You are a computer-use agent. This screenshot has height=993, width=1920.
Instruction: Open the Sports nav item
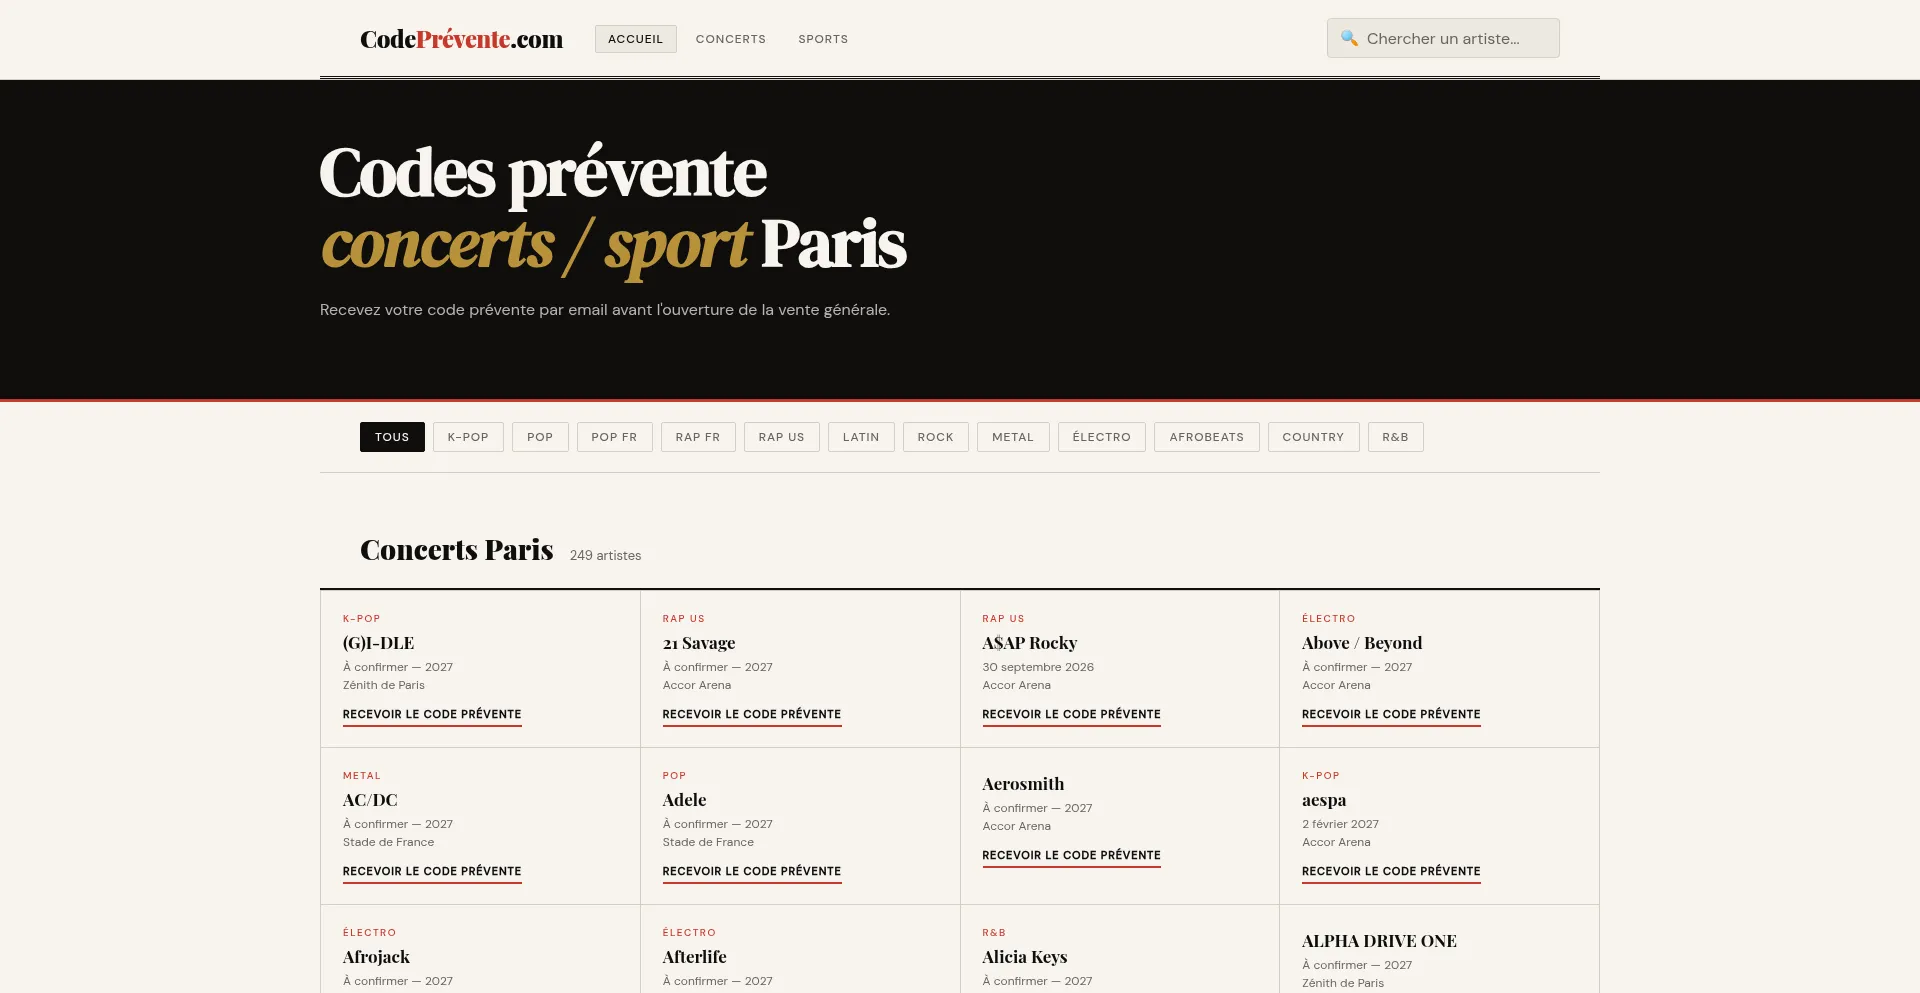click(823, 39)
